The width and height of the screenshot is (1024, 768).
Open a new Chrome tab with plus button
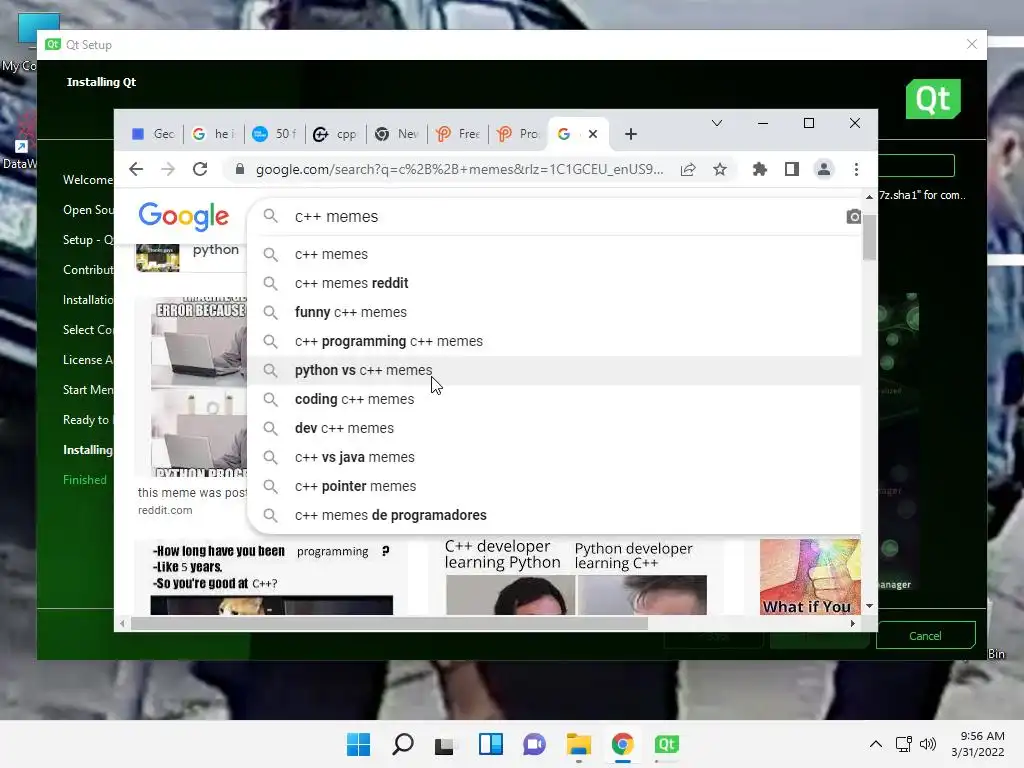[630, 134]
